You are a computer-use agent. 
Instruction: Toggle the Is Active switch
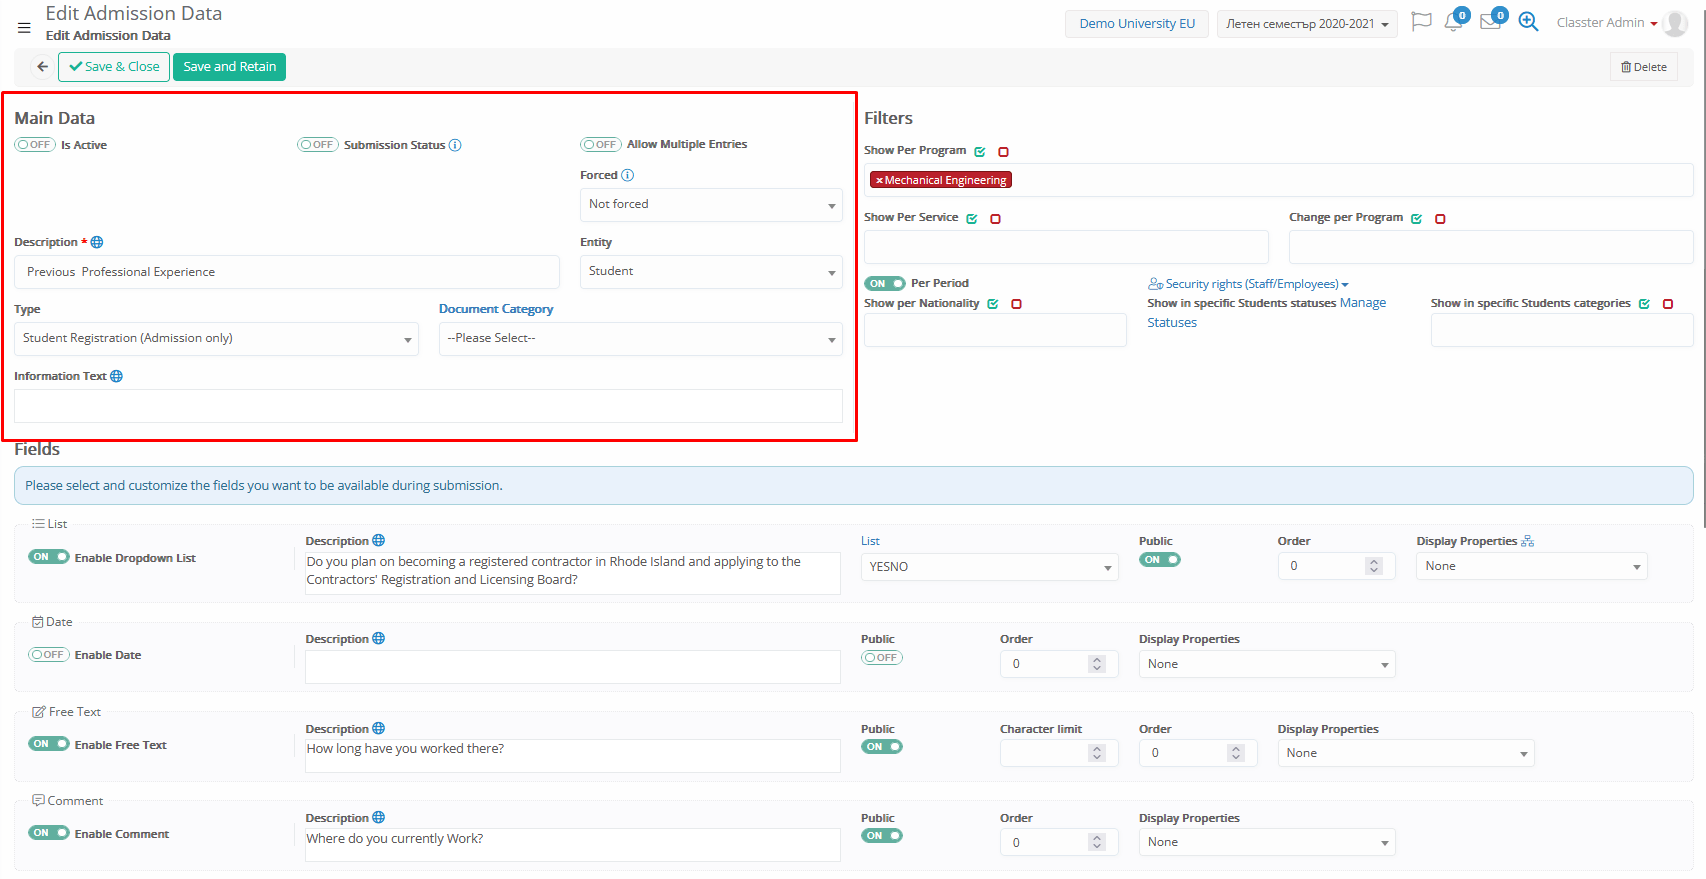click(35, 145)
